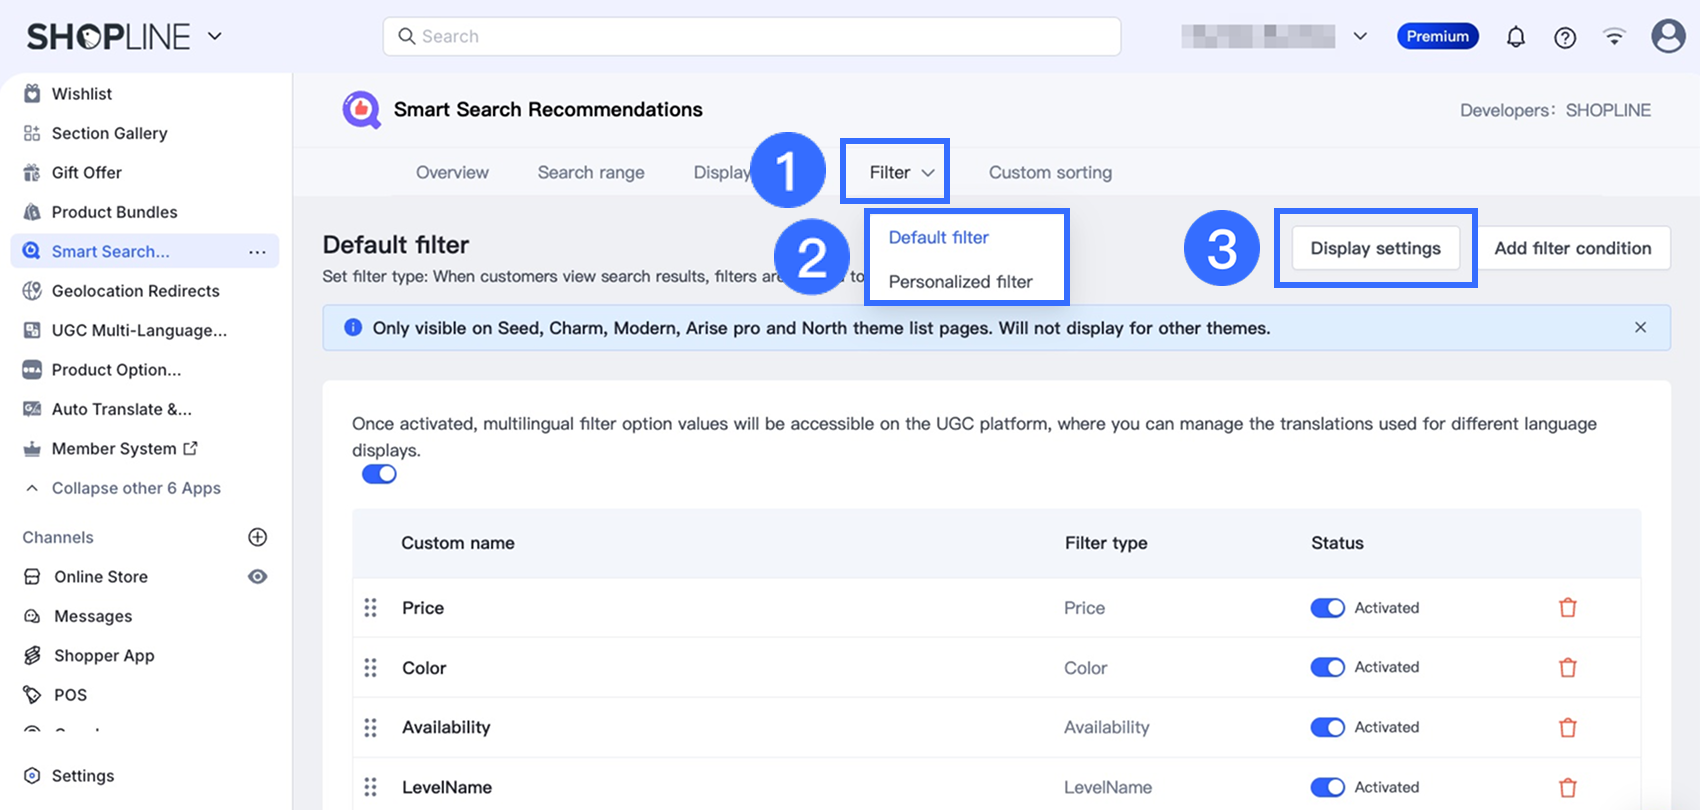Open the notifications bell

pyautogui.click(x=1516, y=37)
